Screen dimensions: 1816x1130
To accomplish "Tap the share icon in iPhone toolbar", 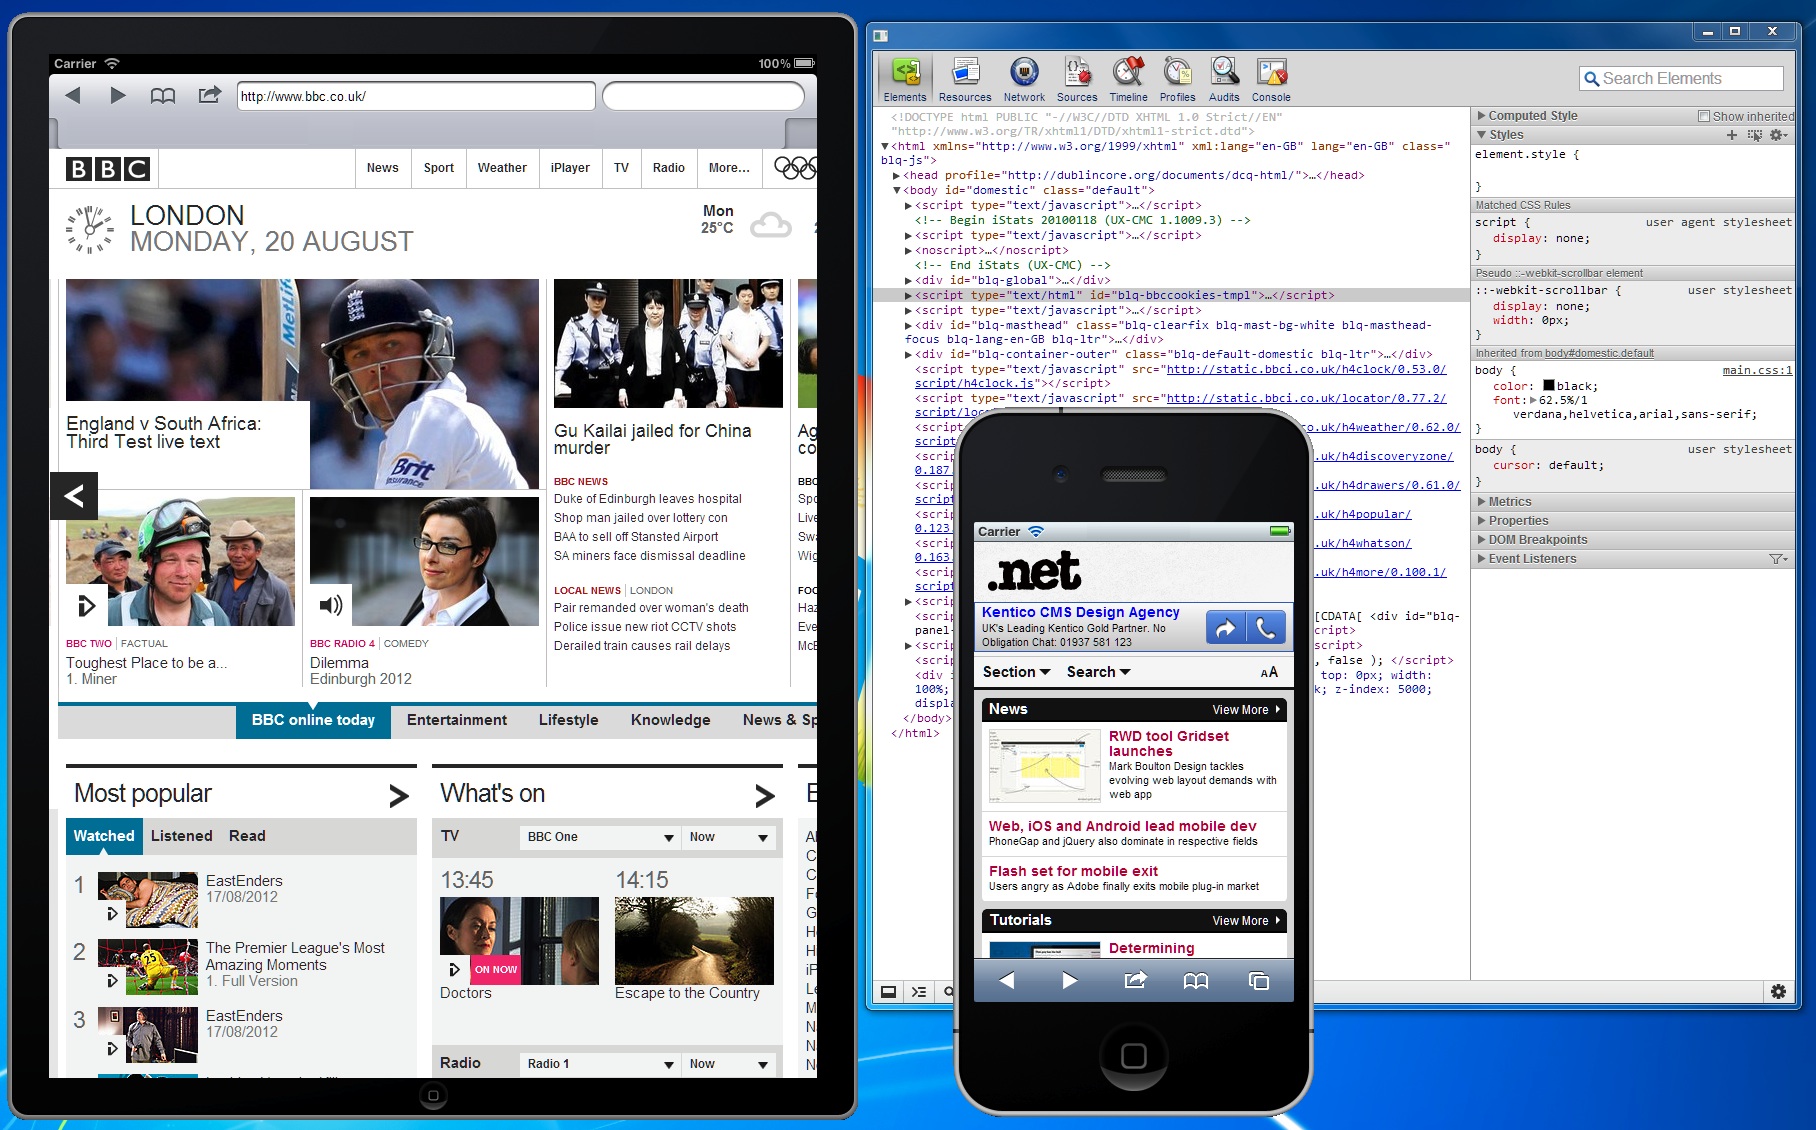I will [x=1135, y=980].
